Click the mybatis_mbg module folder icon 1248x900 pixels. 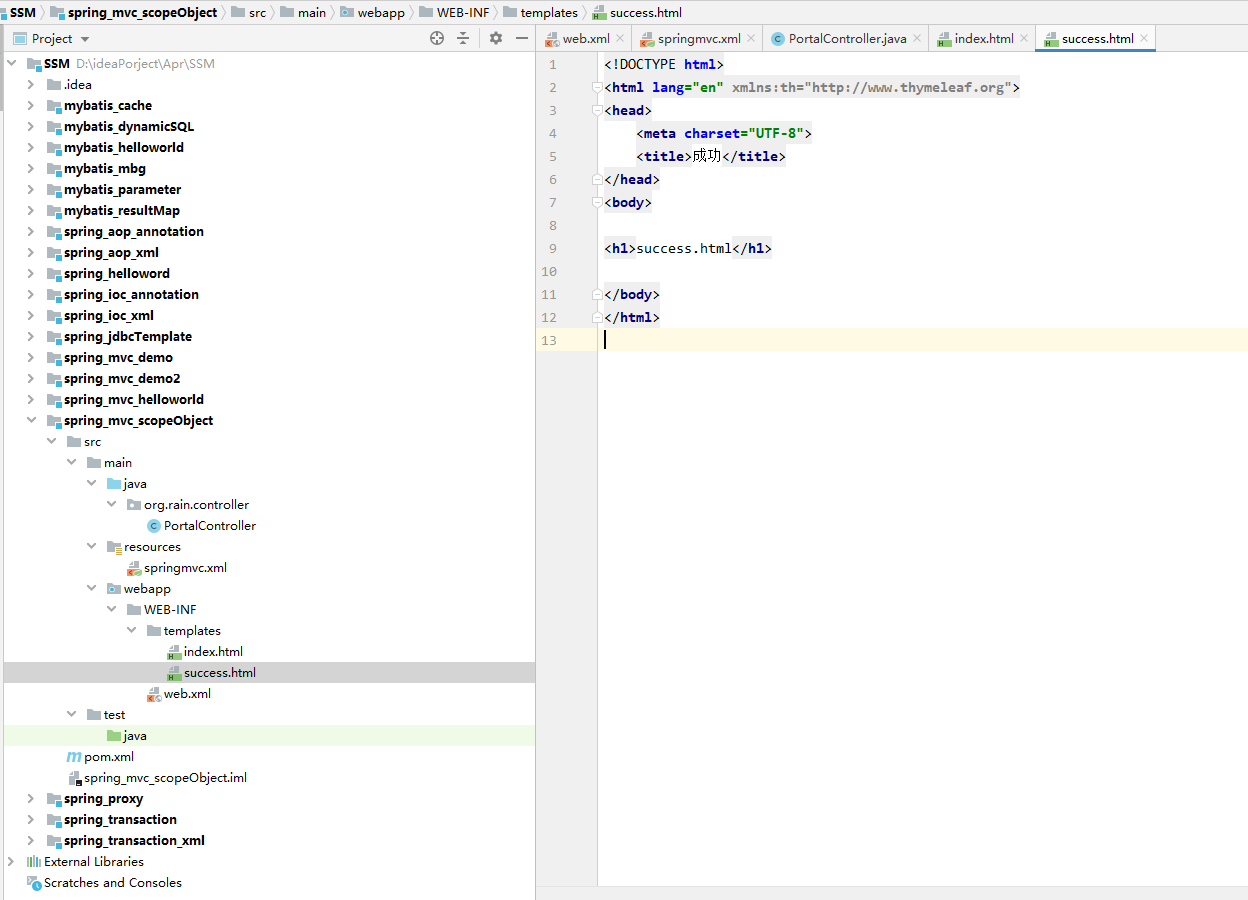pos(54,169)
